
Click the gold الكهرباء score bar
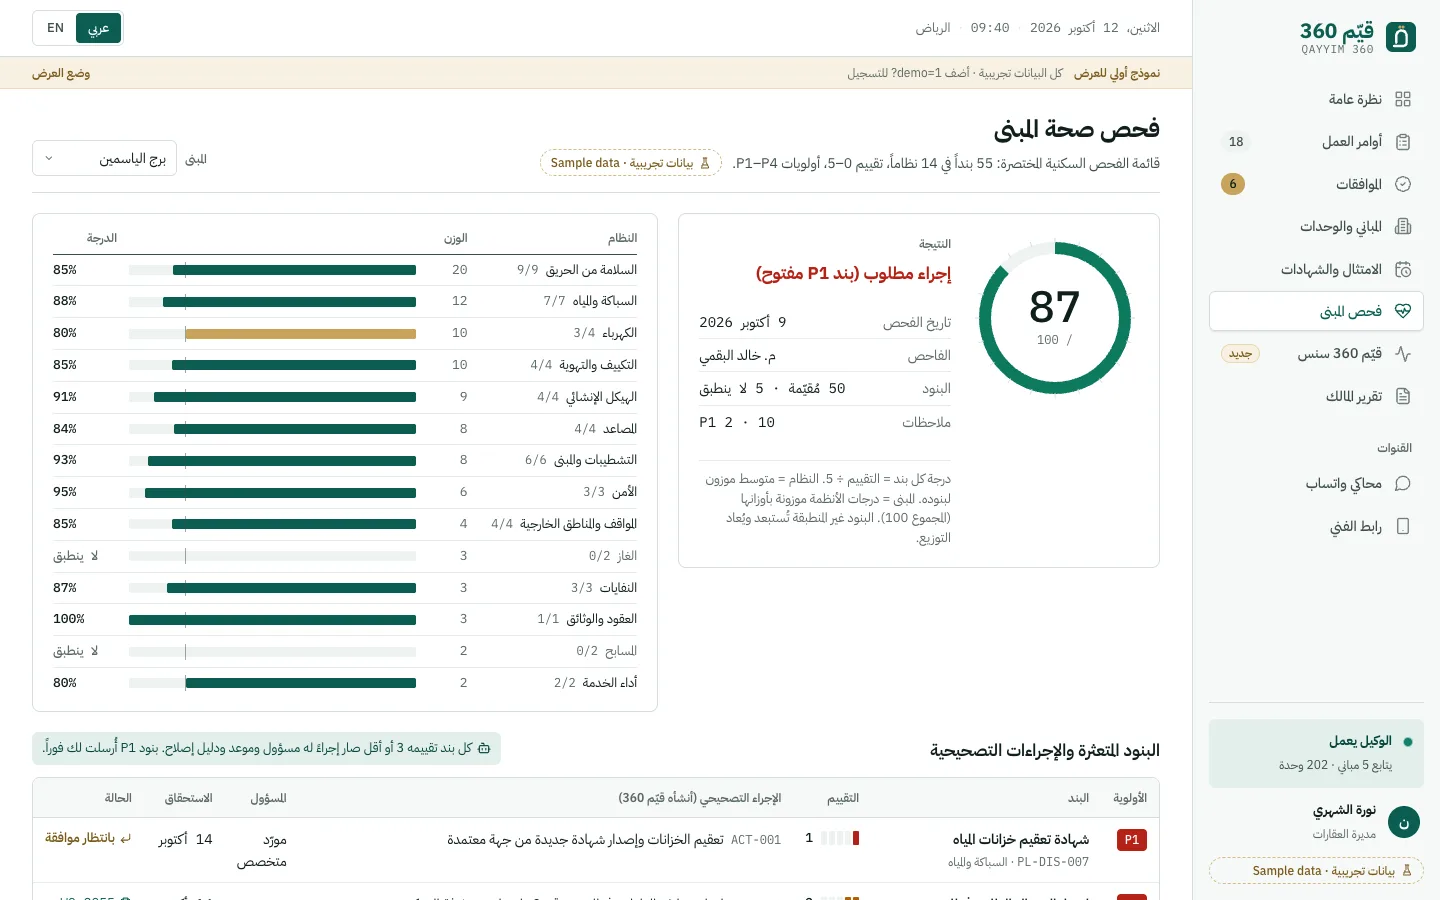click(x=301, y=333)
